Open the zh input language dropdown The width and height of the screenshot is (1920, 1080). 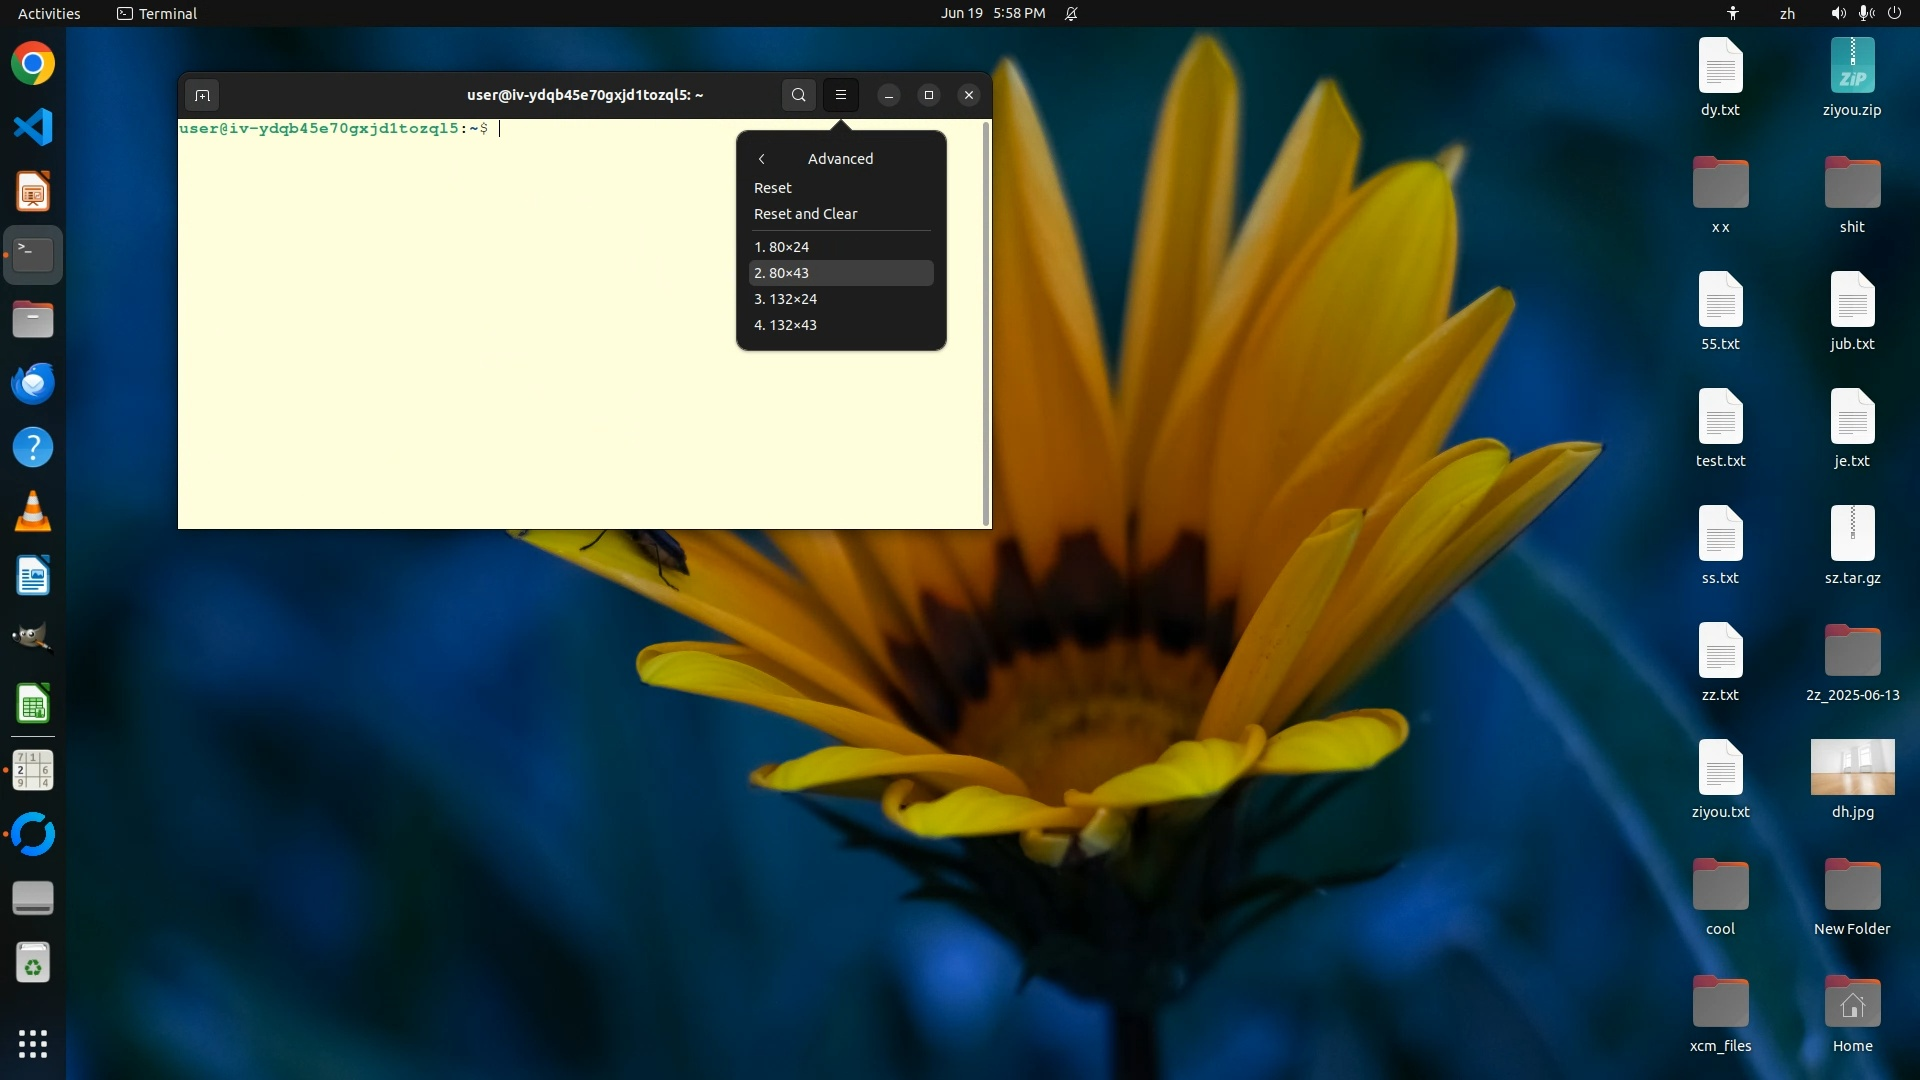[x=1787, y=14]
